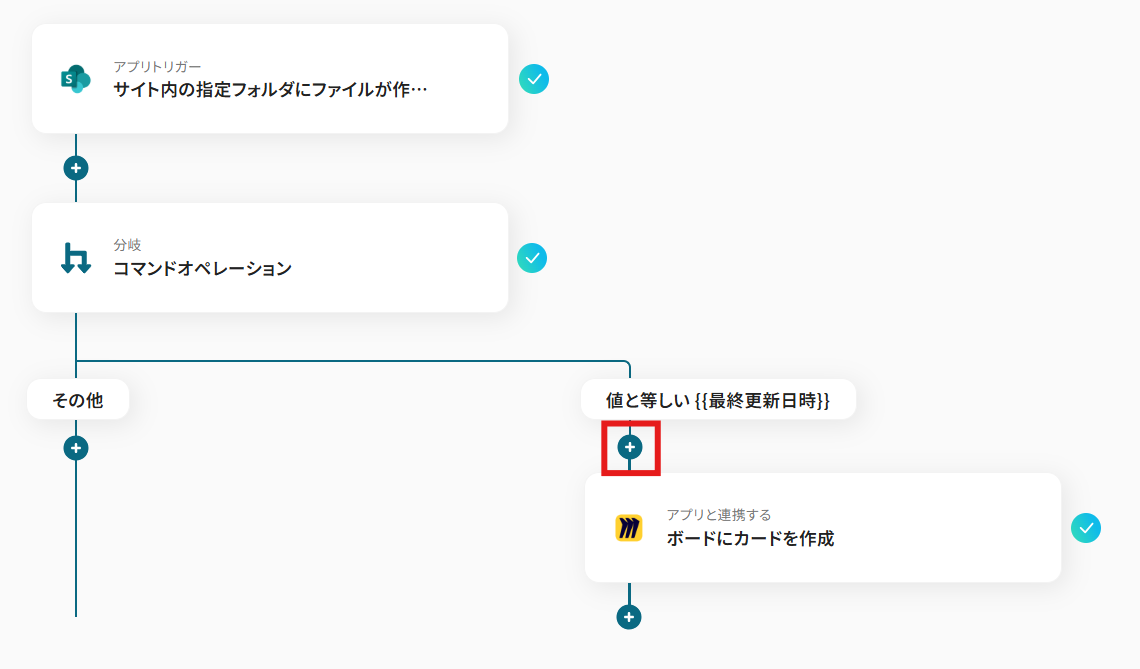The width and height of the screenshot is (1140, 669).
Task: Click the Miro app icon
Action: [x=629, y=528]
